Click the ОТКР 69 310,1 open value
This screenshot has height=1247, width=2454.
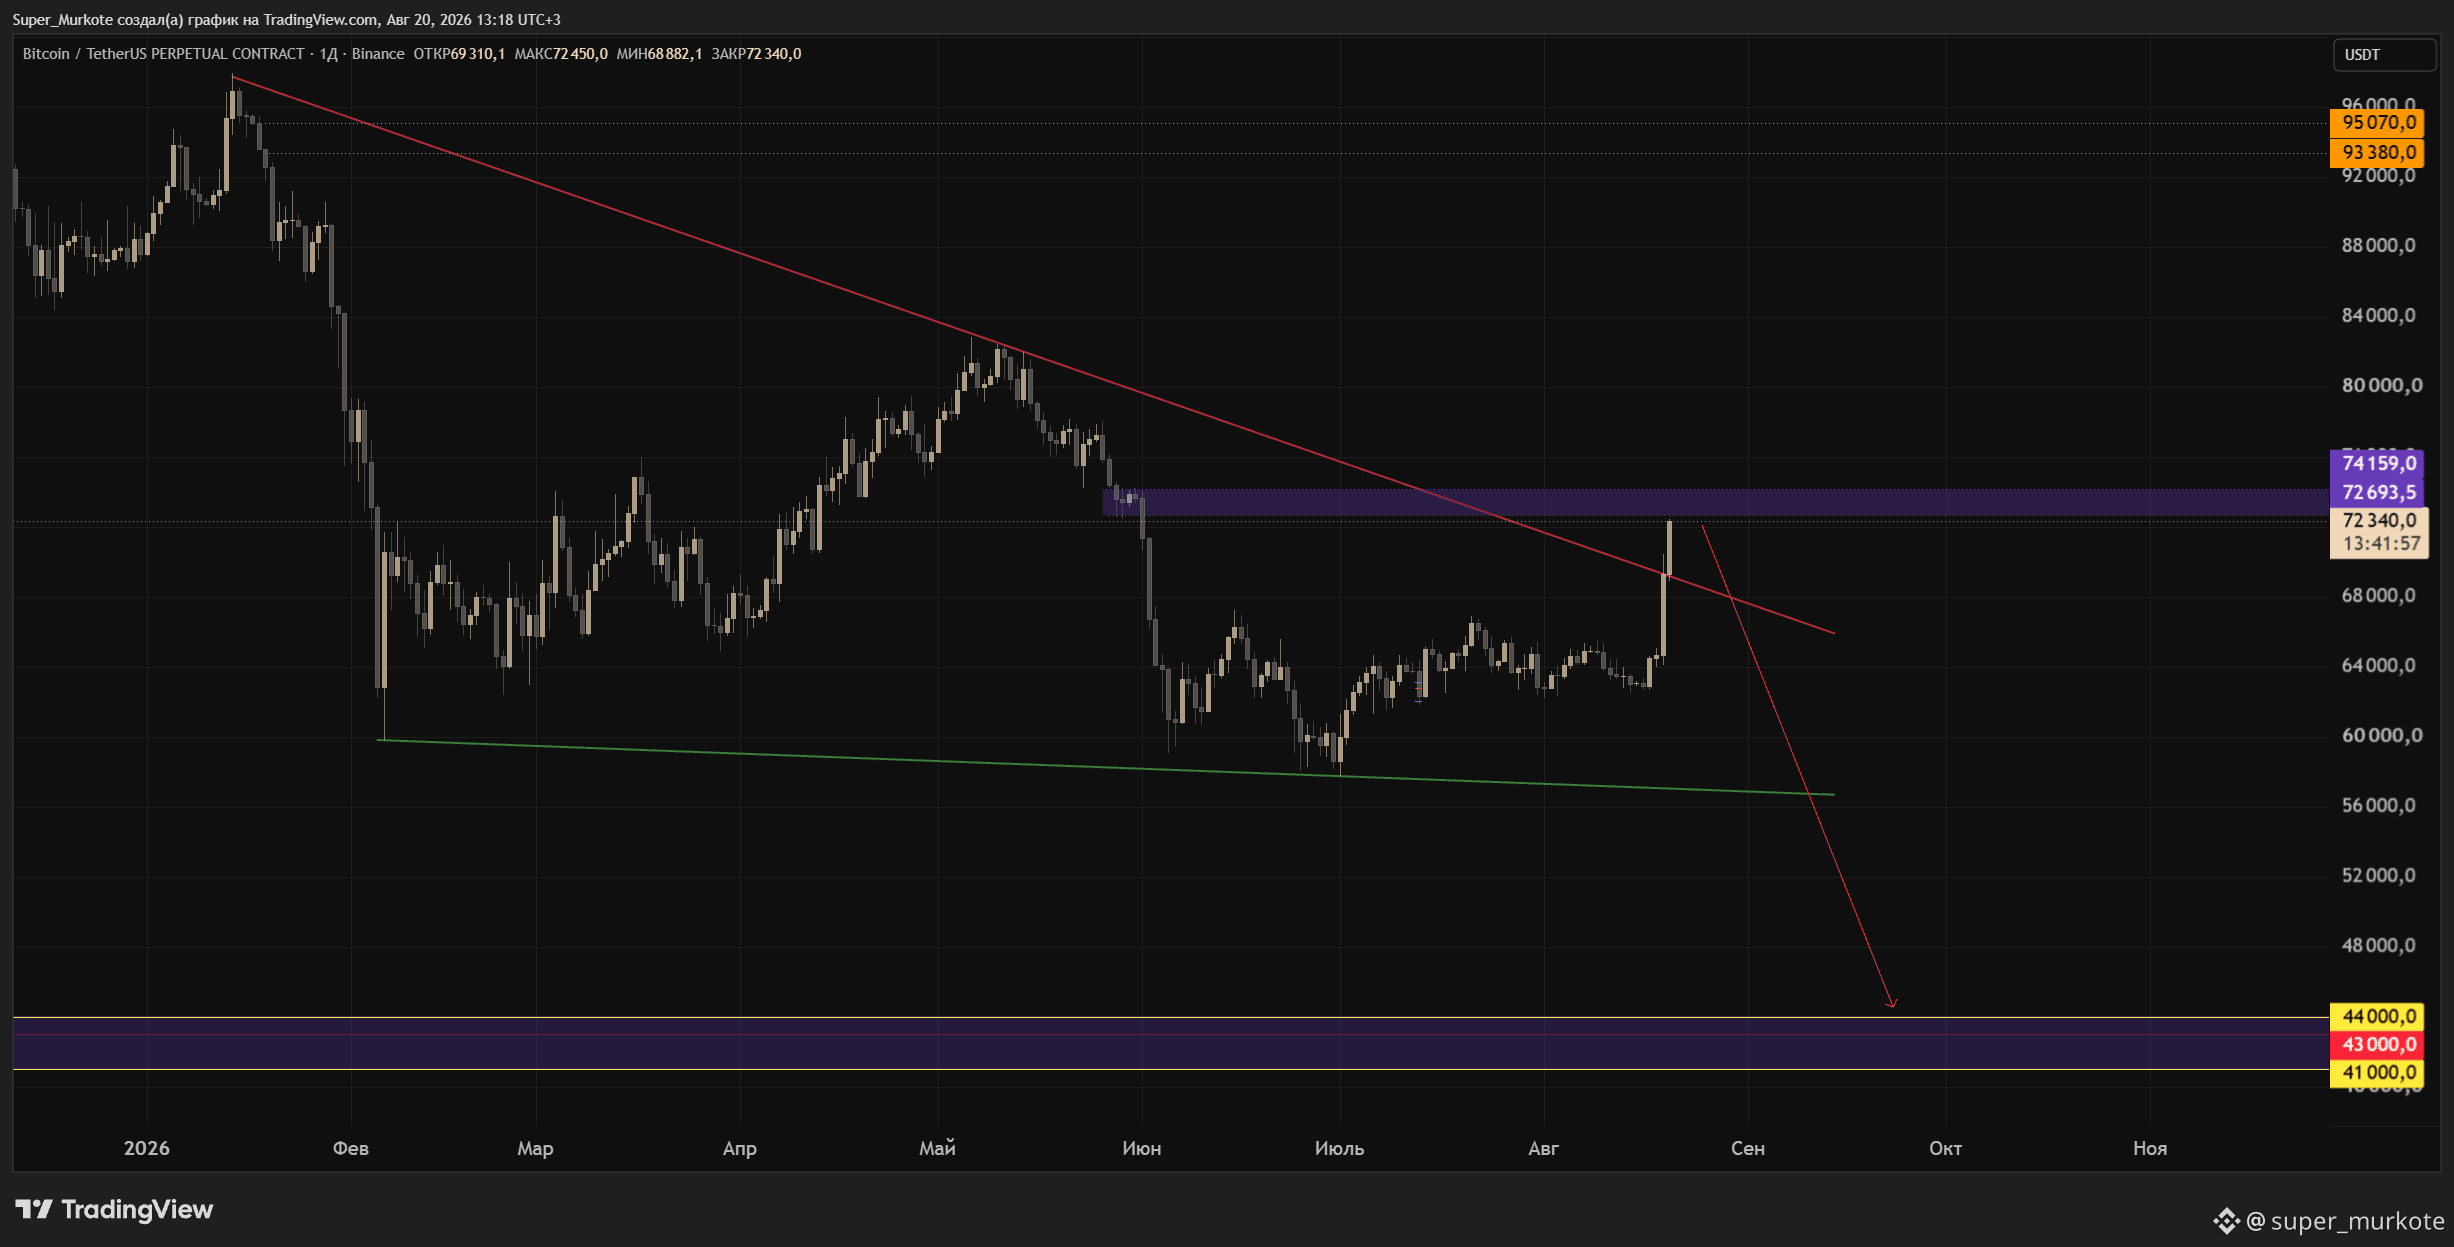459,54
